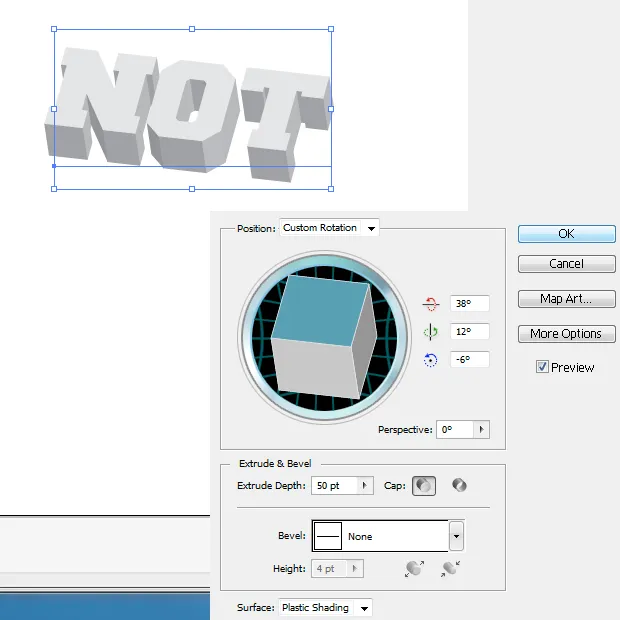Turn cap on for solid appearance

(x=424, y=486)
